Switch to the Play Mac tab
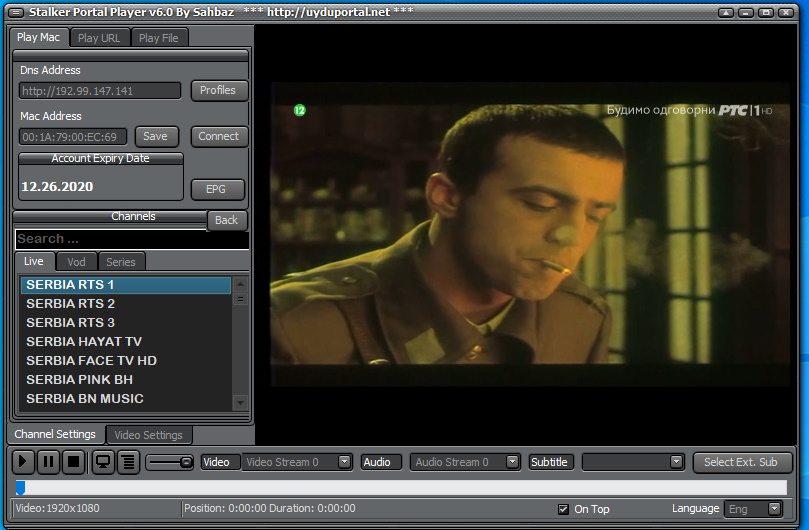809x530 pixels. tap(38, 37)
